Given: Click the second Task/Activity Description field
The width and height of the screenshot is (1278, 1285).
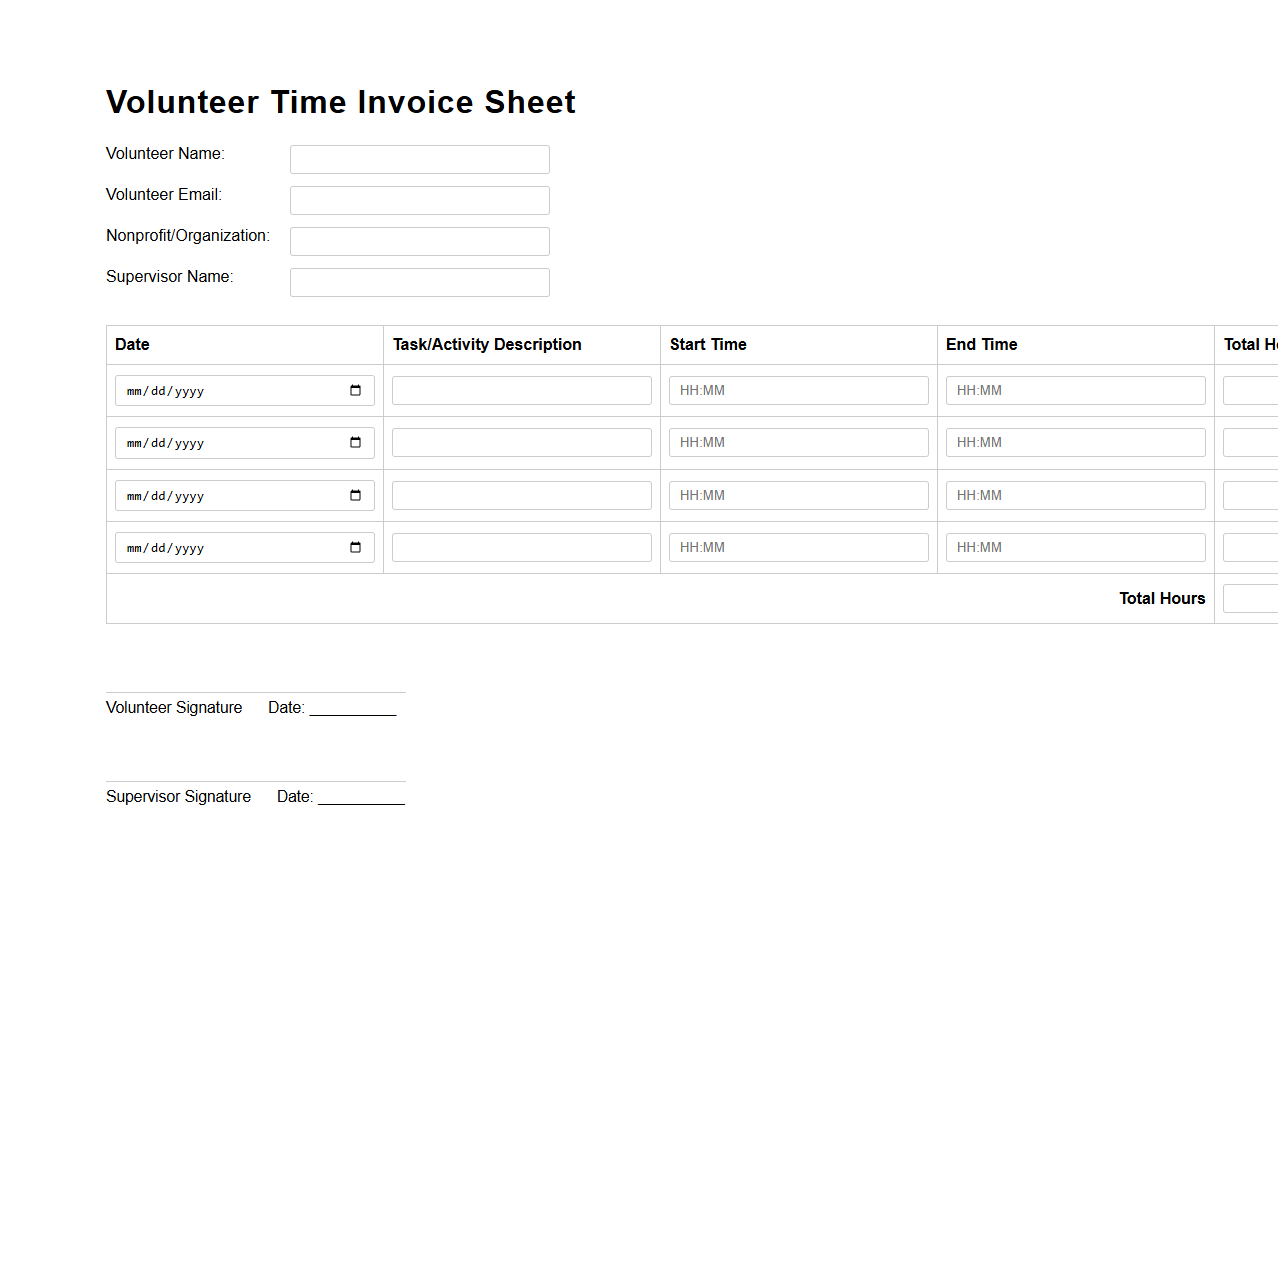Looking at the screenshot, I should click(x=521, y=442).
